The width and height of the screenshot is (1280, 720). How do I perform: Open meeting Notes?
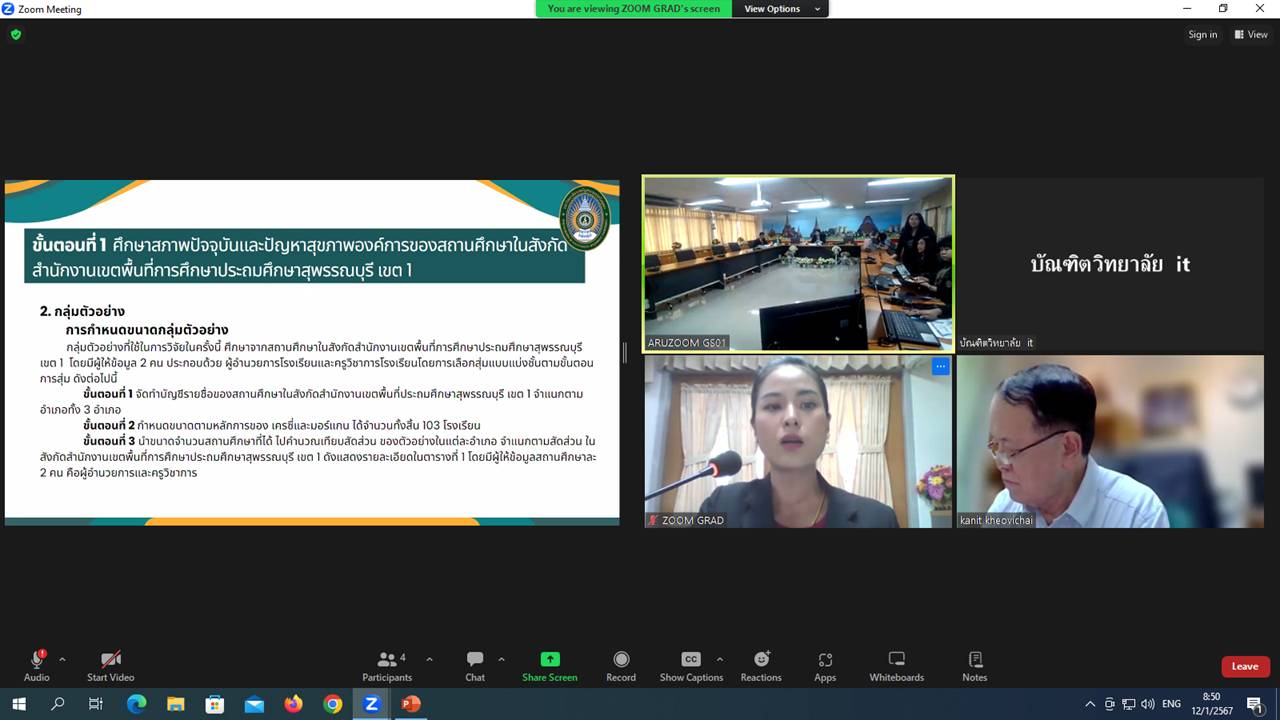(975, 666)
